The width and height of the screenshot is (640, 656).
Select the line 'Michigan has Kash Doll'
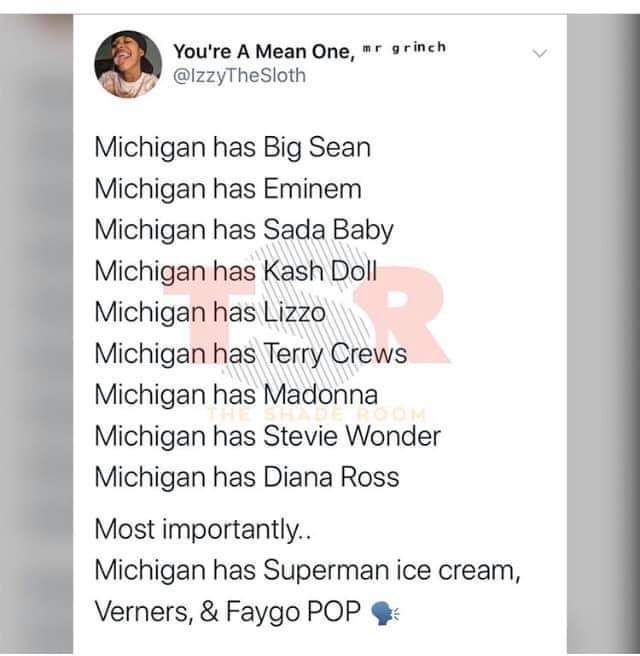[x=236, y=271]
